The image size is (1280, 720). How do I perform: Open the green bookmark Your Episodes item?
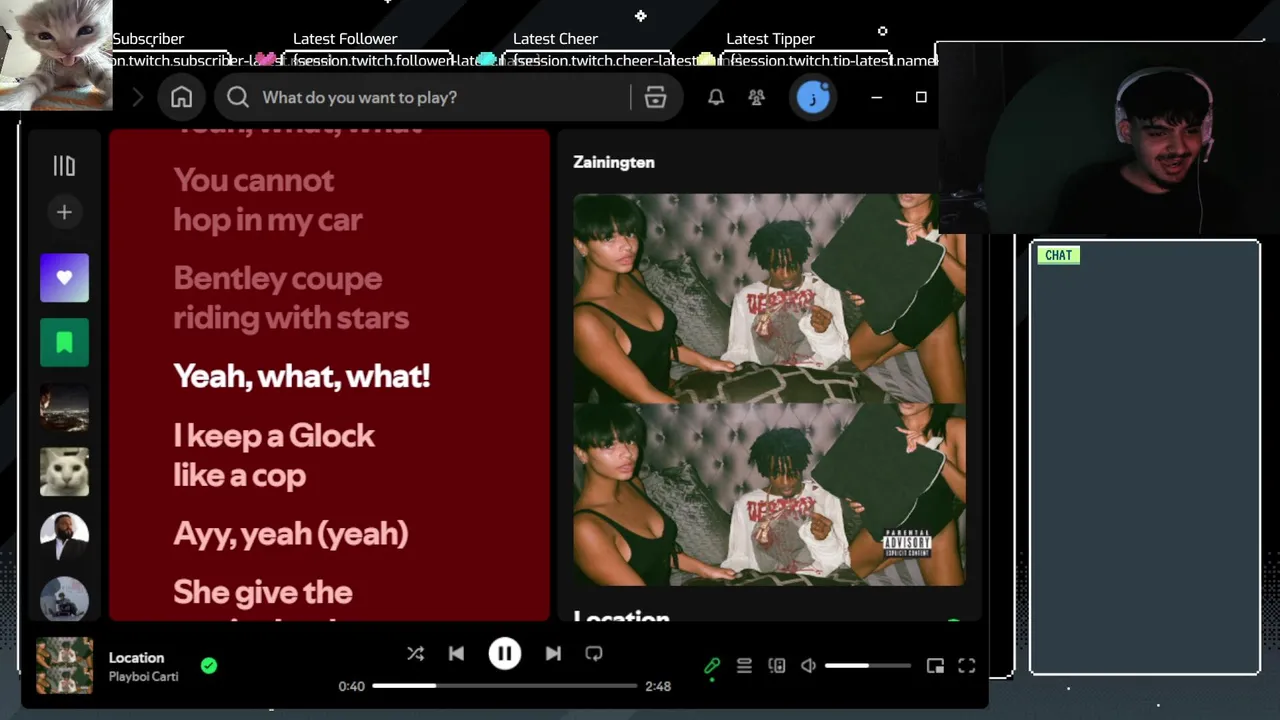pyautogui.click(x=64, y=343)
